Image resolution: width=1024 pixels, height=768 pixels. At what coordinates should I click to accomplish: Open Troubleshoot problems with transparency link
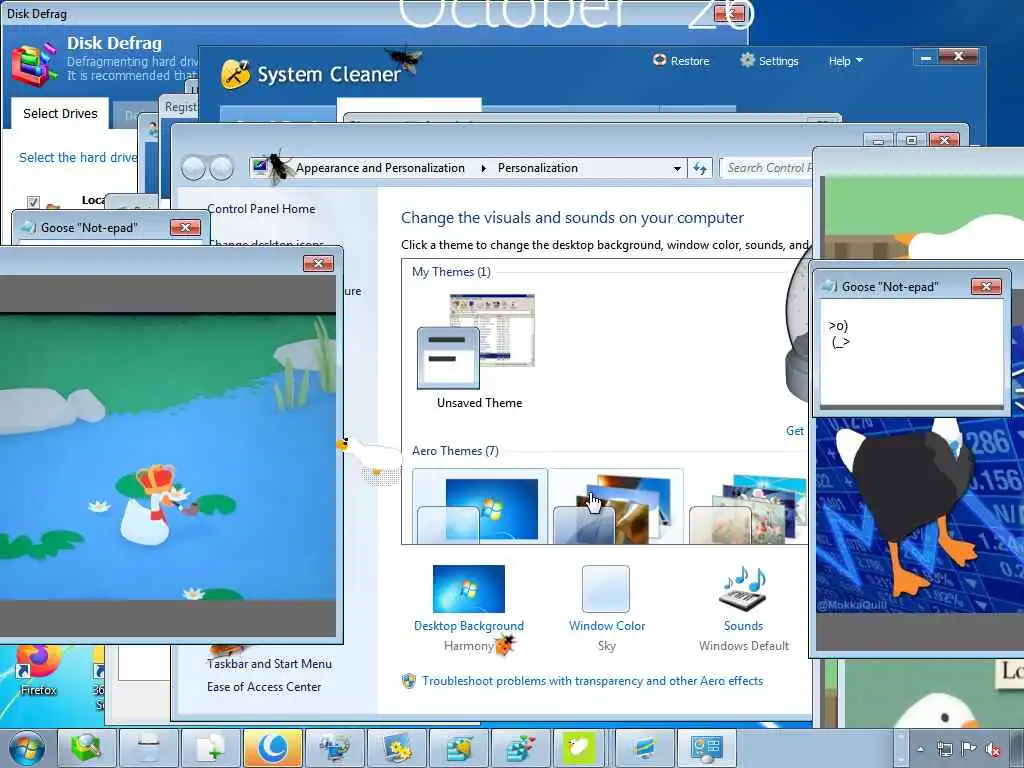(x=592, y=680)
